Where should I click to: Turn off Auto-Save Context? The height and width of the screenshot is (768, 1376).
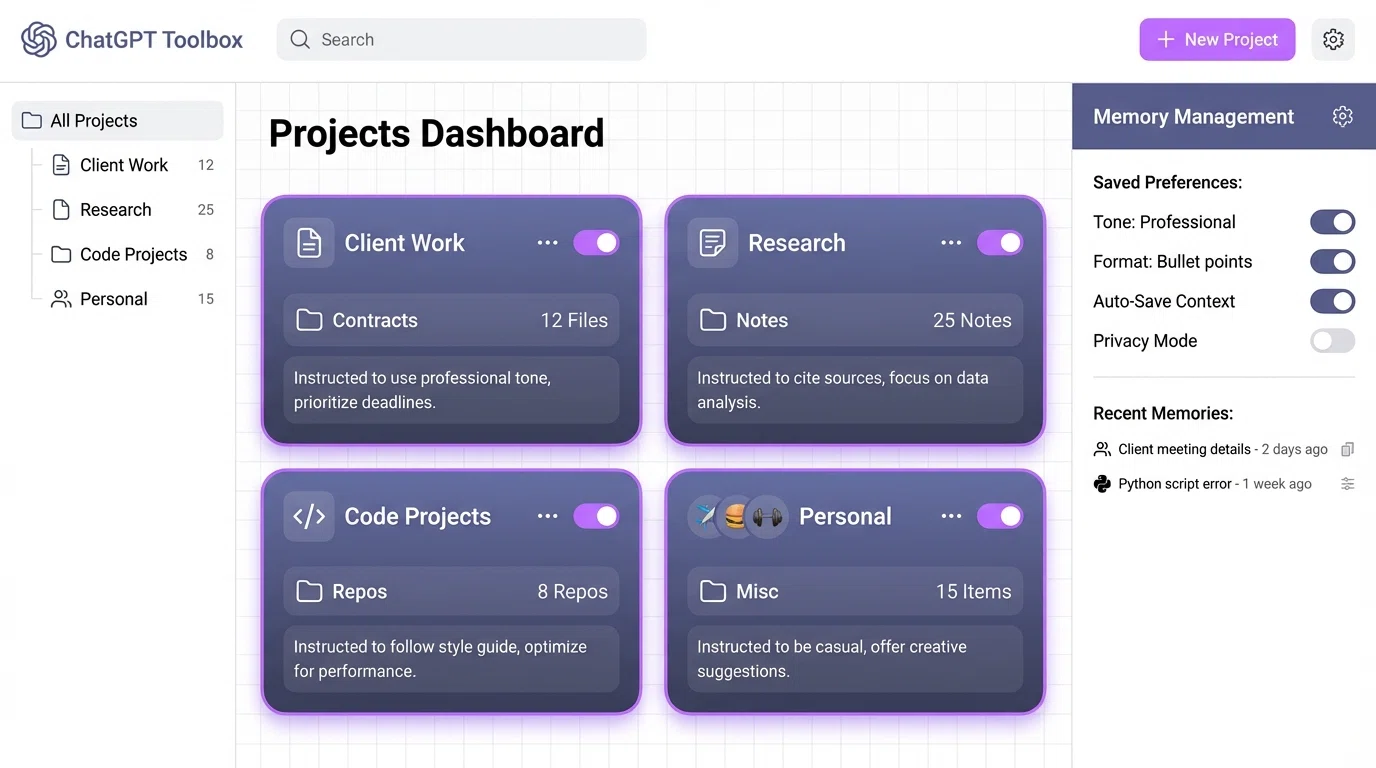click(1332, 301)
